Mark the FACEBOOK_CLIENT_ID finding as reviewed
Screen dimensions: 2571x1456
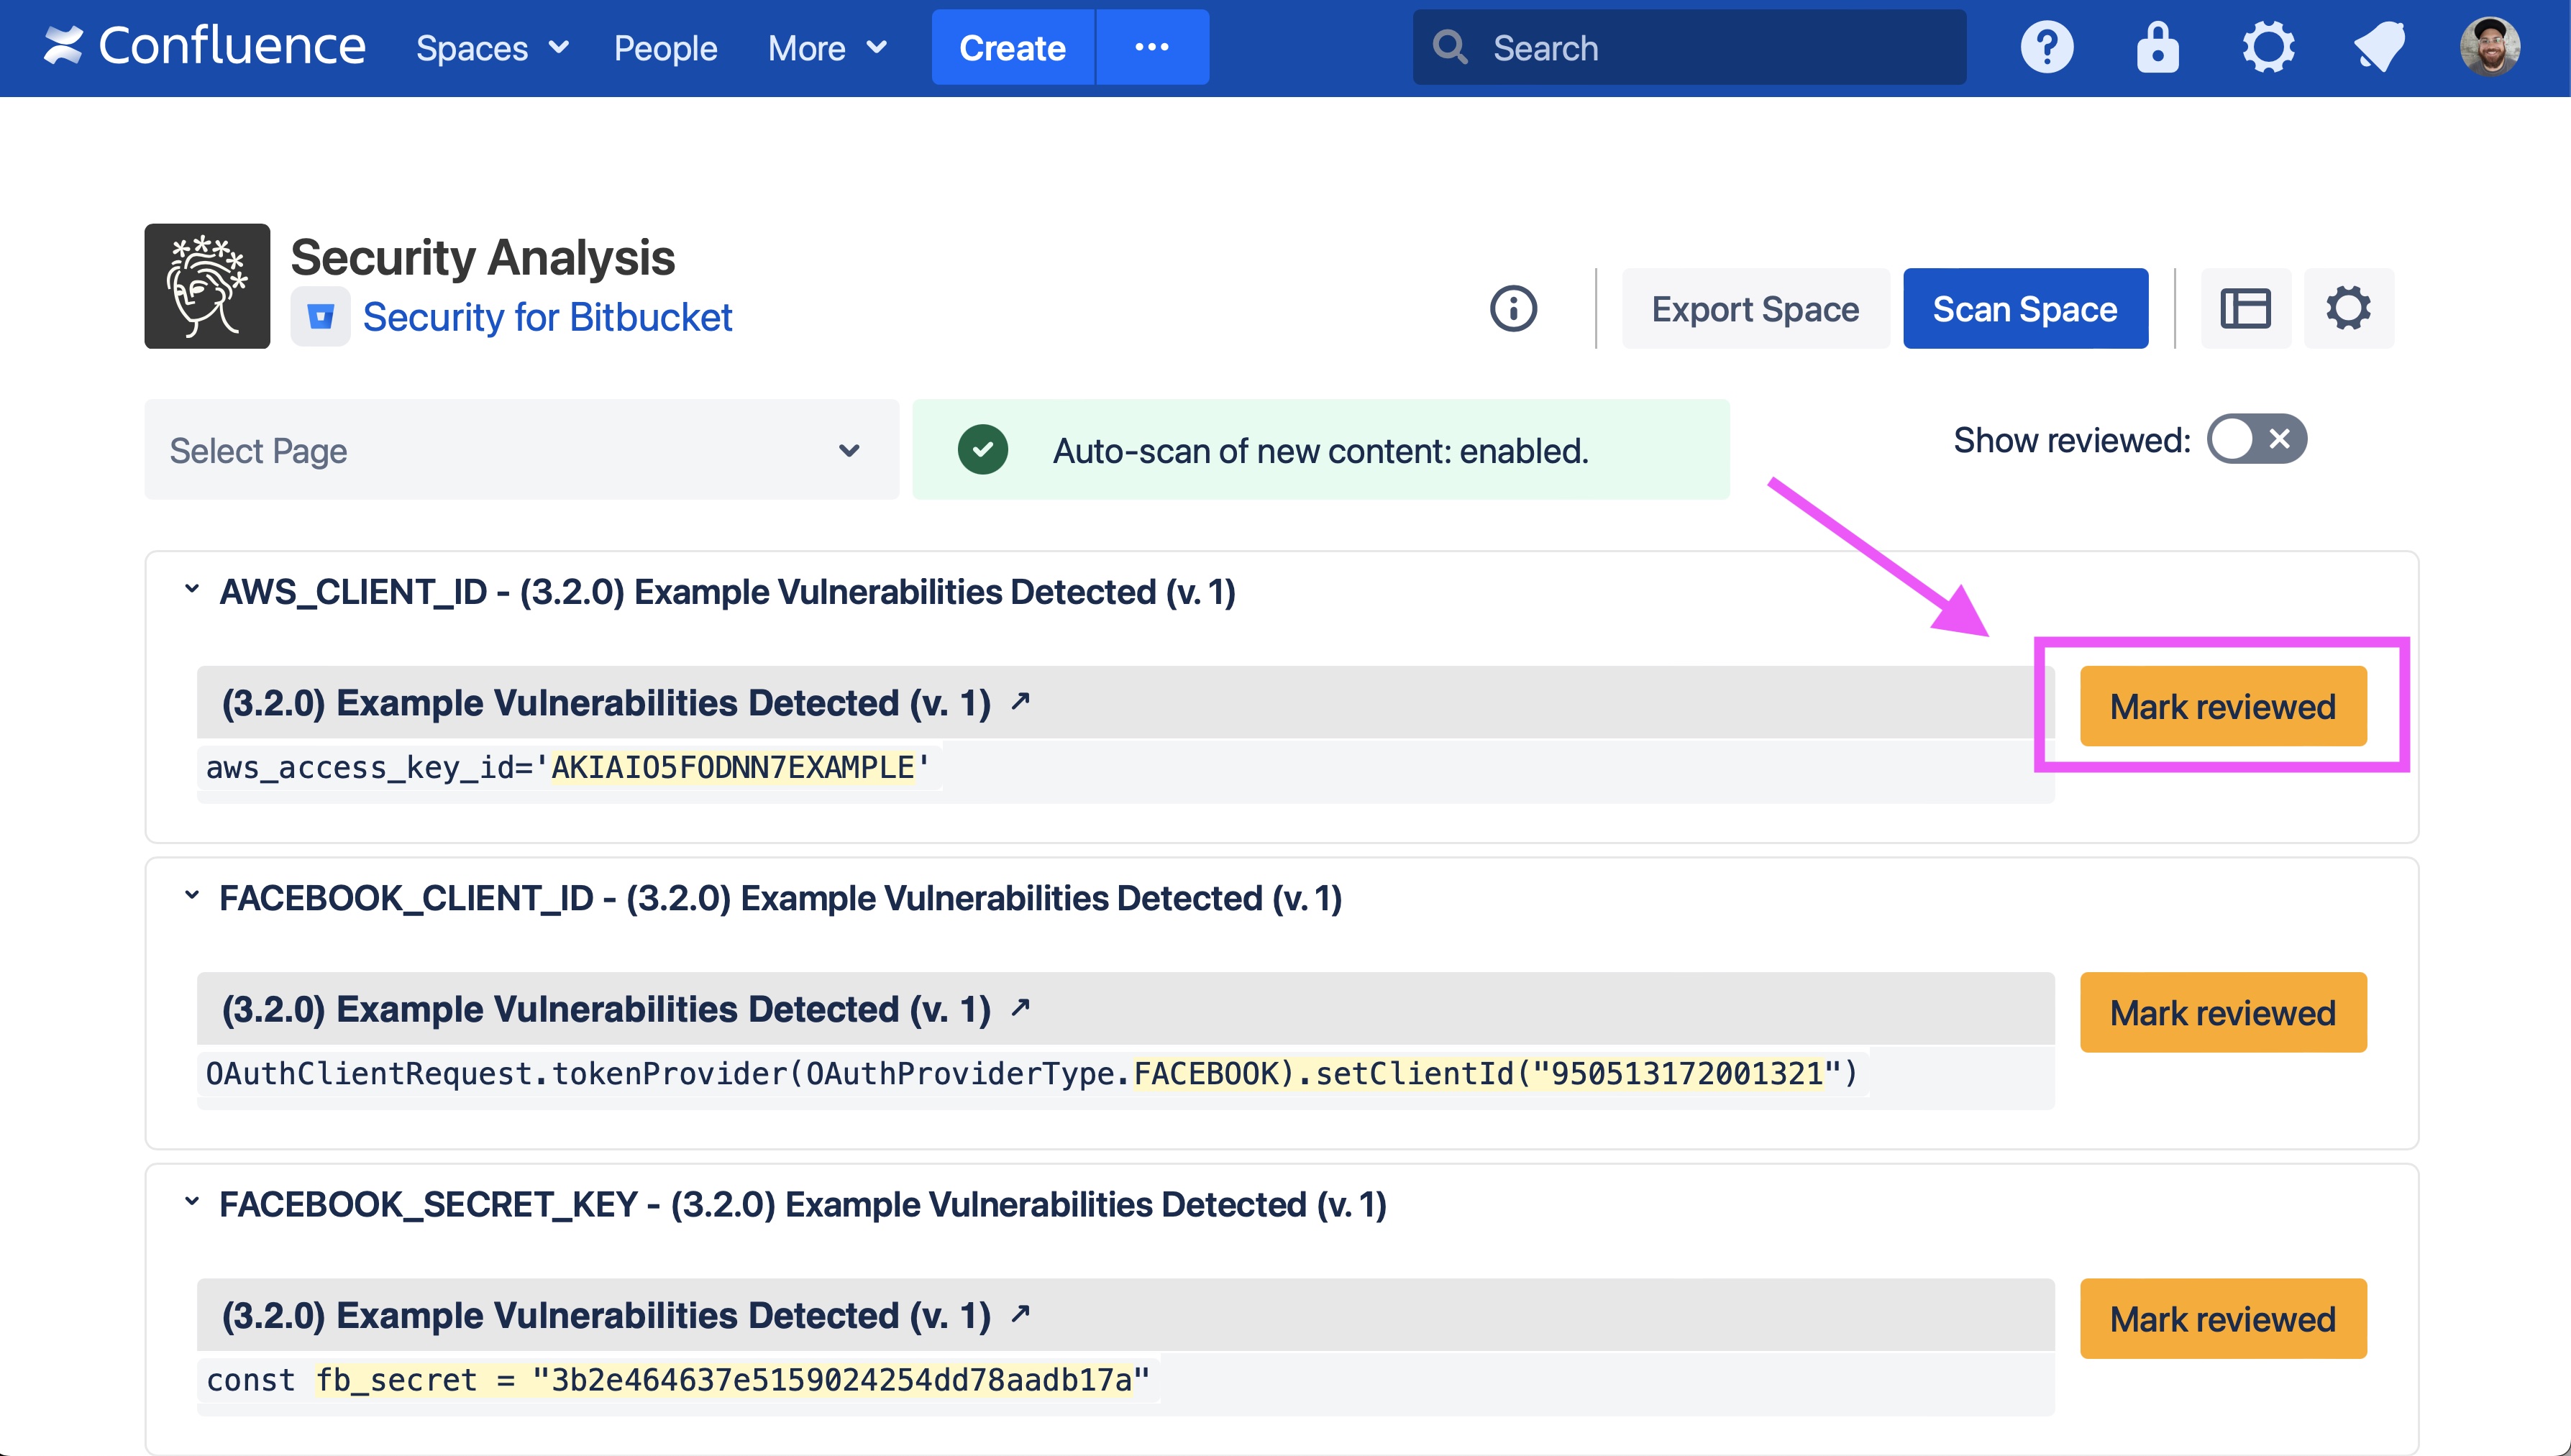(x=2222, y=1012)
